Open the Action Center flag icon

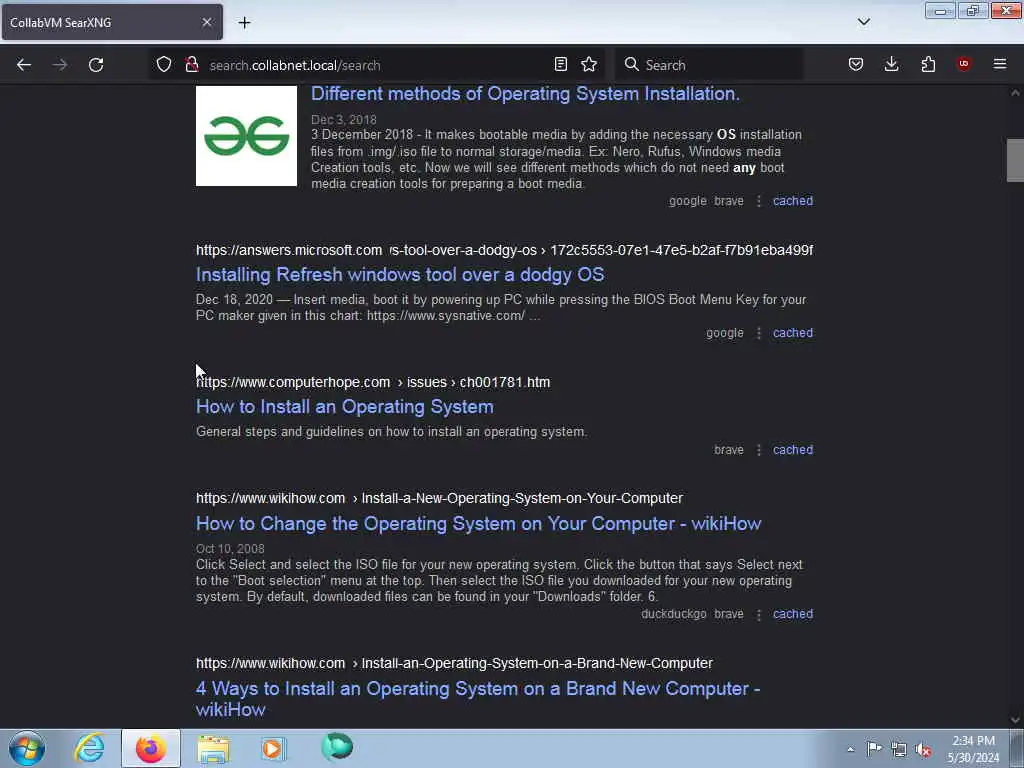[874, 749]
